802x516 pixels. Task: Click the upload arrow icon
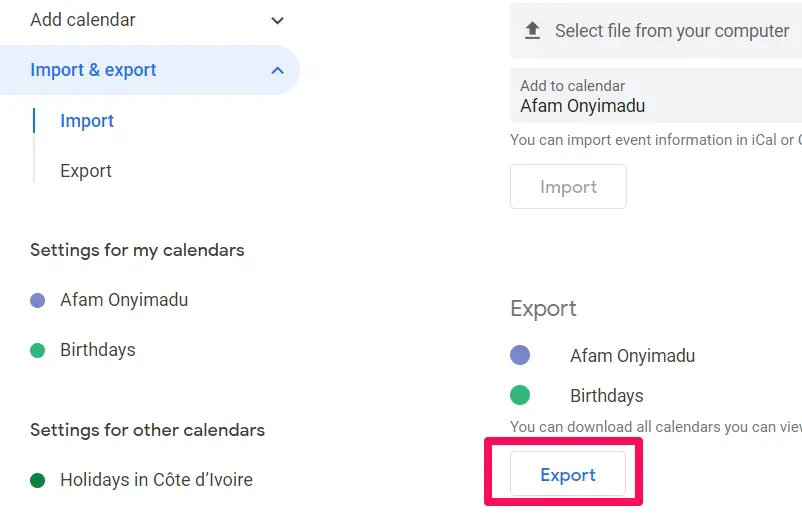click(x=532, y=31)
